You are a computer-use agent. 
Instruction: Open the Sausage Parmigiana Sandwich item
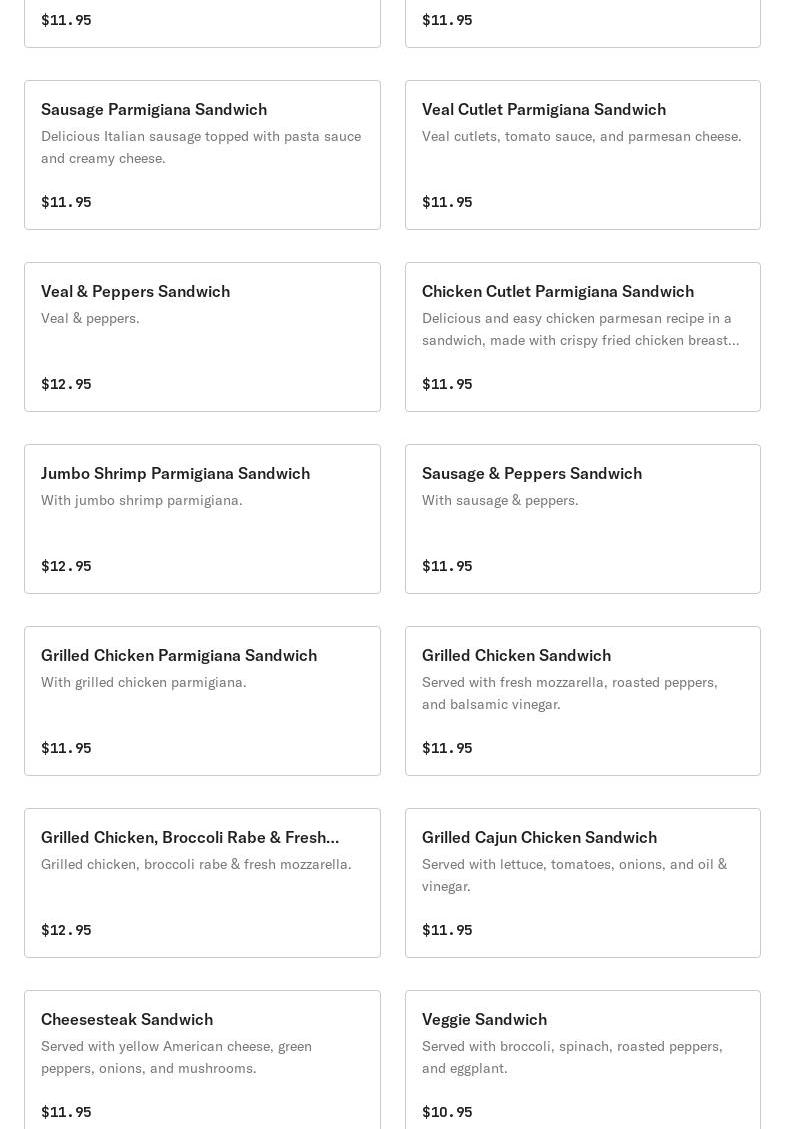click(202, 155)
